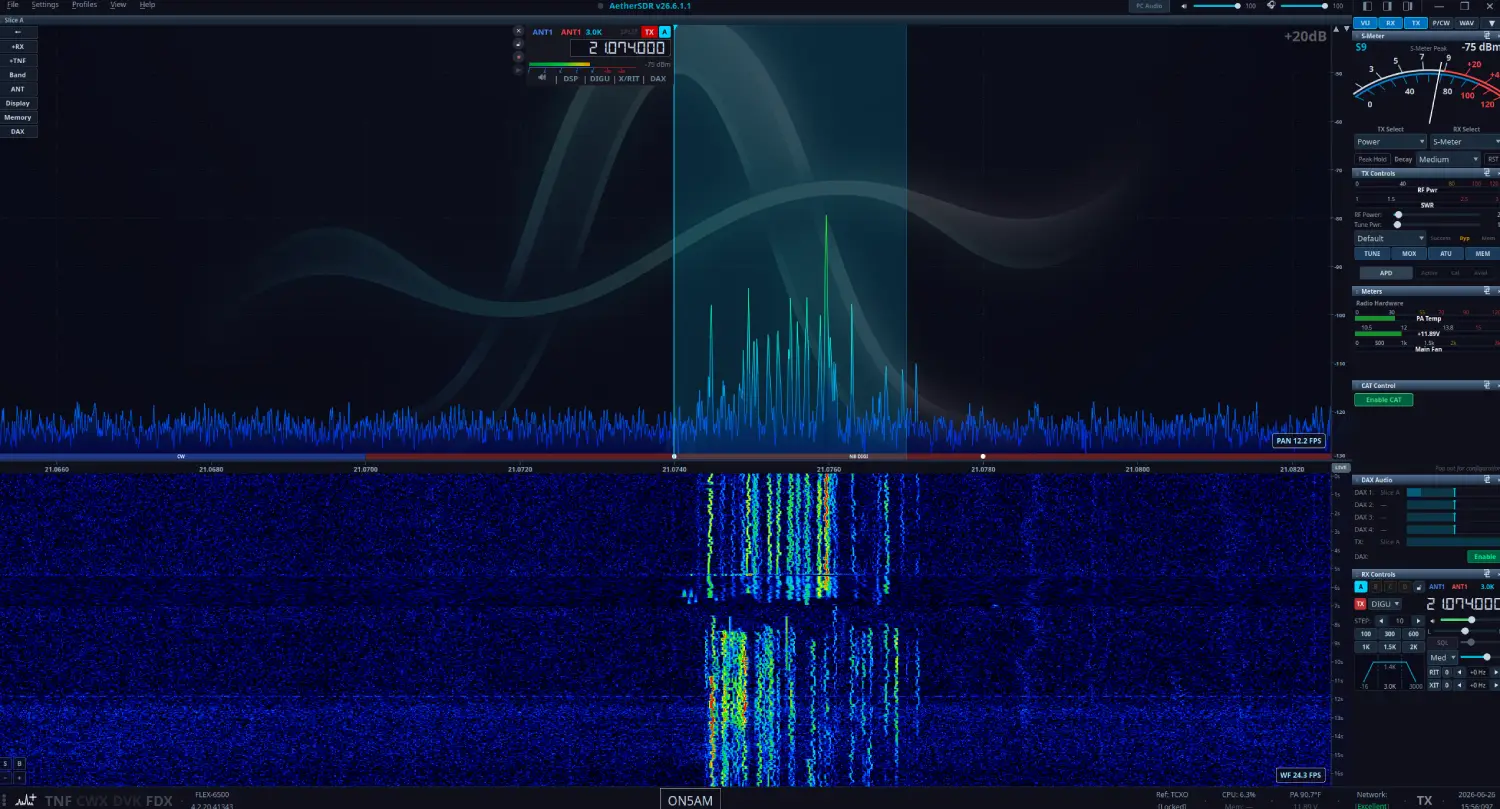
Task: Toggle the APD button in TX Controls
Action: [1386, 273]
